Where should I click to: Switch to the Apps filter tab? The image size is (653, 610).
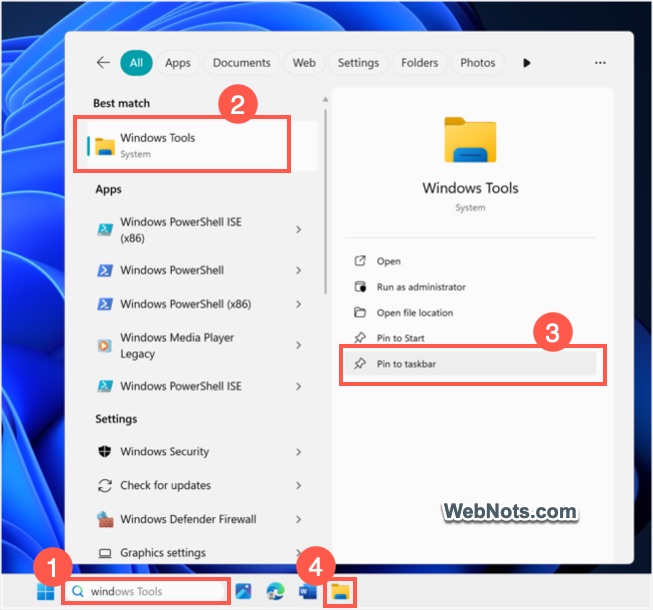(x=178, y=63)
